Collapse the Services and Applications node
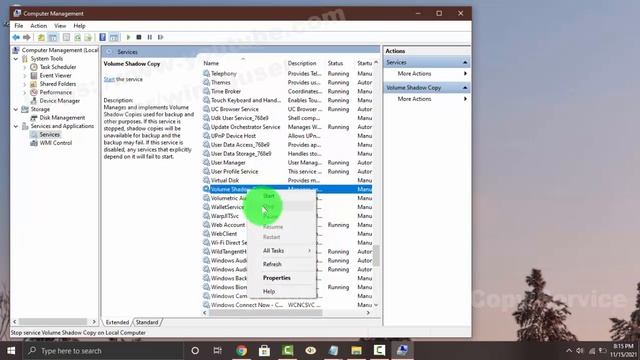 [16, 126]
